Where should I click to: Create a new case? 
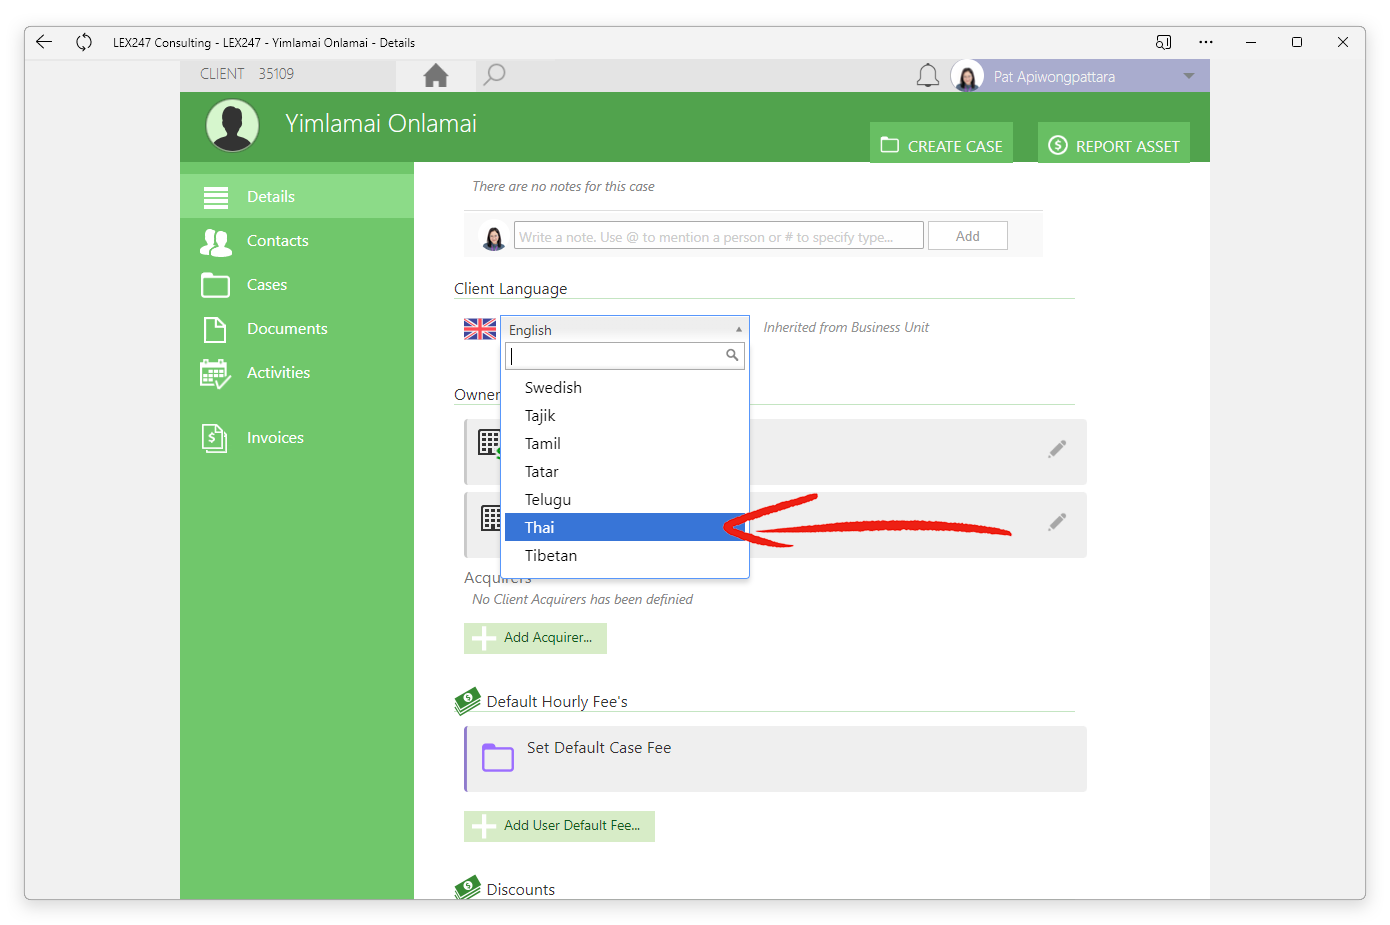941,143
